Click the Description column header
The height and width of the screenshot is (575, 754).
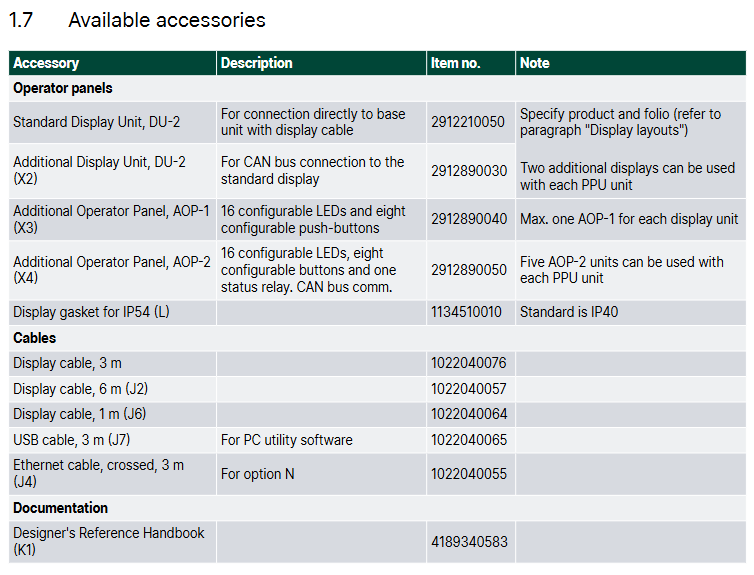pyautogui.click(x=257, y=63)
